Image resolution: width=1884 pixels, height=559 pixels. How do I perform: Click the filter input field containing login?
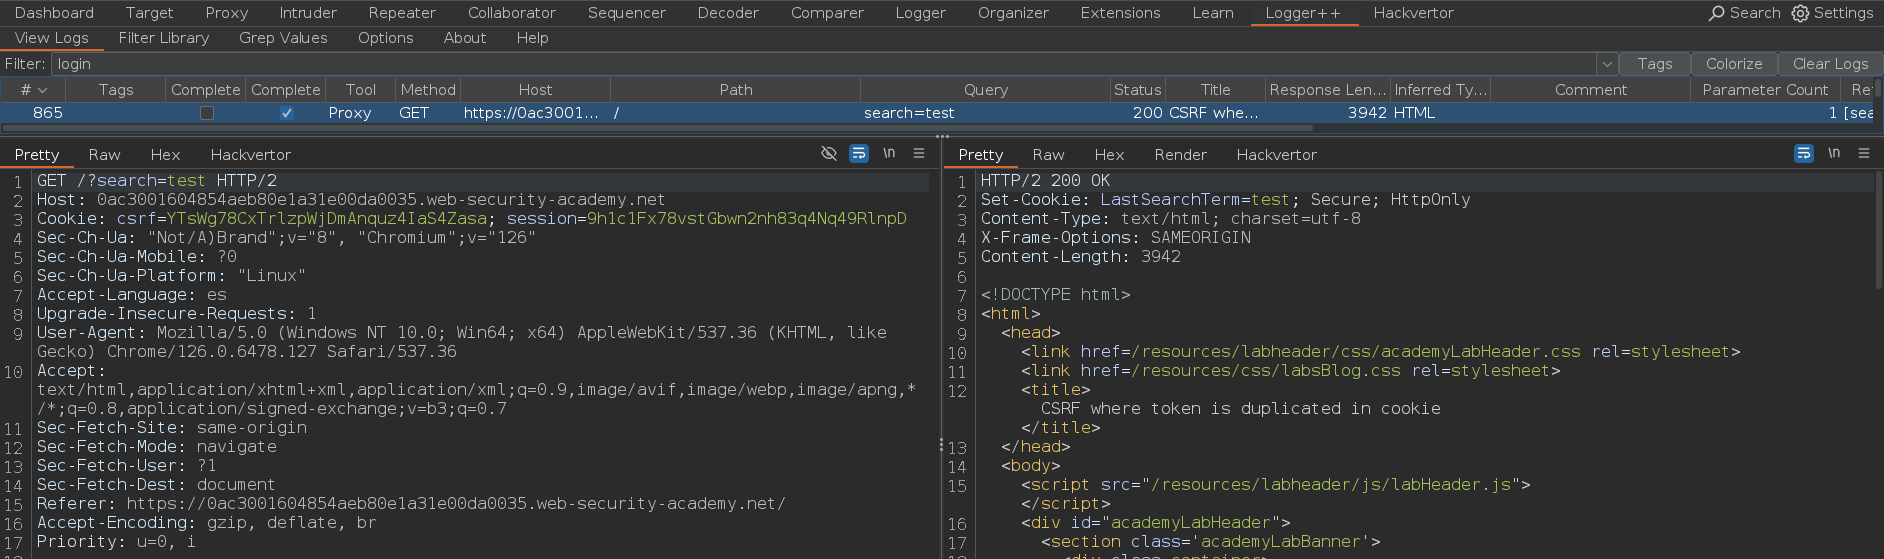click(824, 64)
